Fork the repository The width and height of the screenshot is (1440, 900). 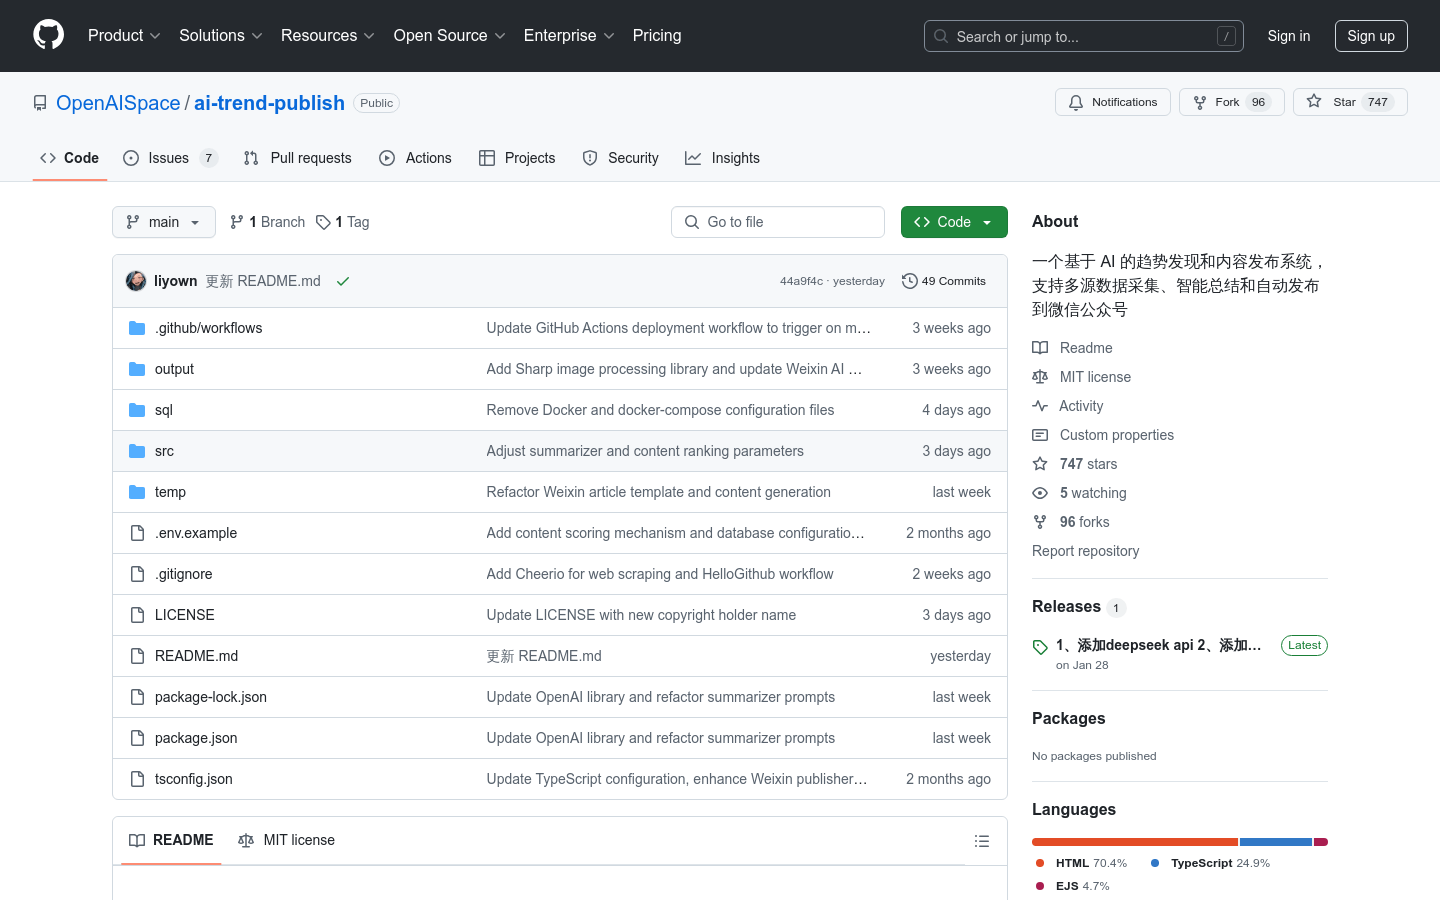coord(1231,102)
